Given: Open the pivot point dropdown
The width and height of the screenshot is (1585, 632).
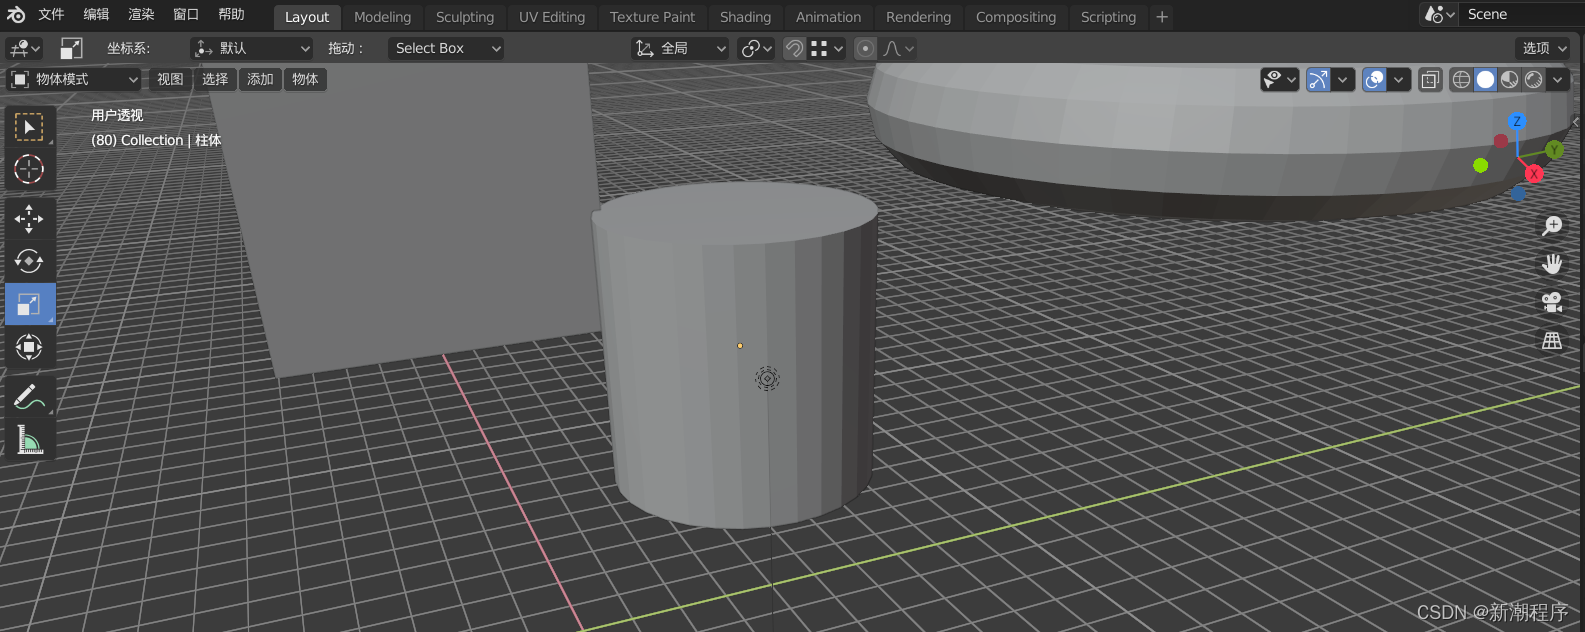Looking at the screenshot, I should click(756, 48).
